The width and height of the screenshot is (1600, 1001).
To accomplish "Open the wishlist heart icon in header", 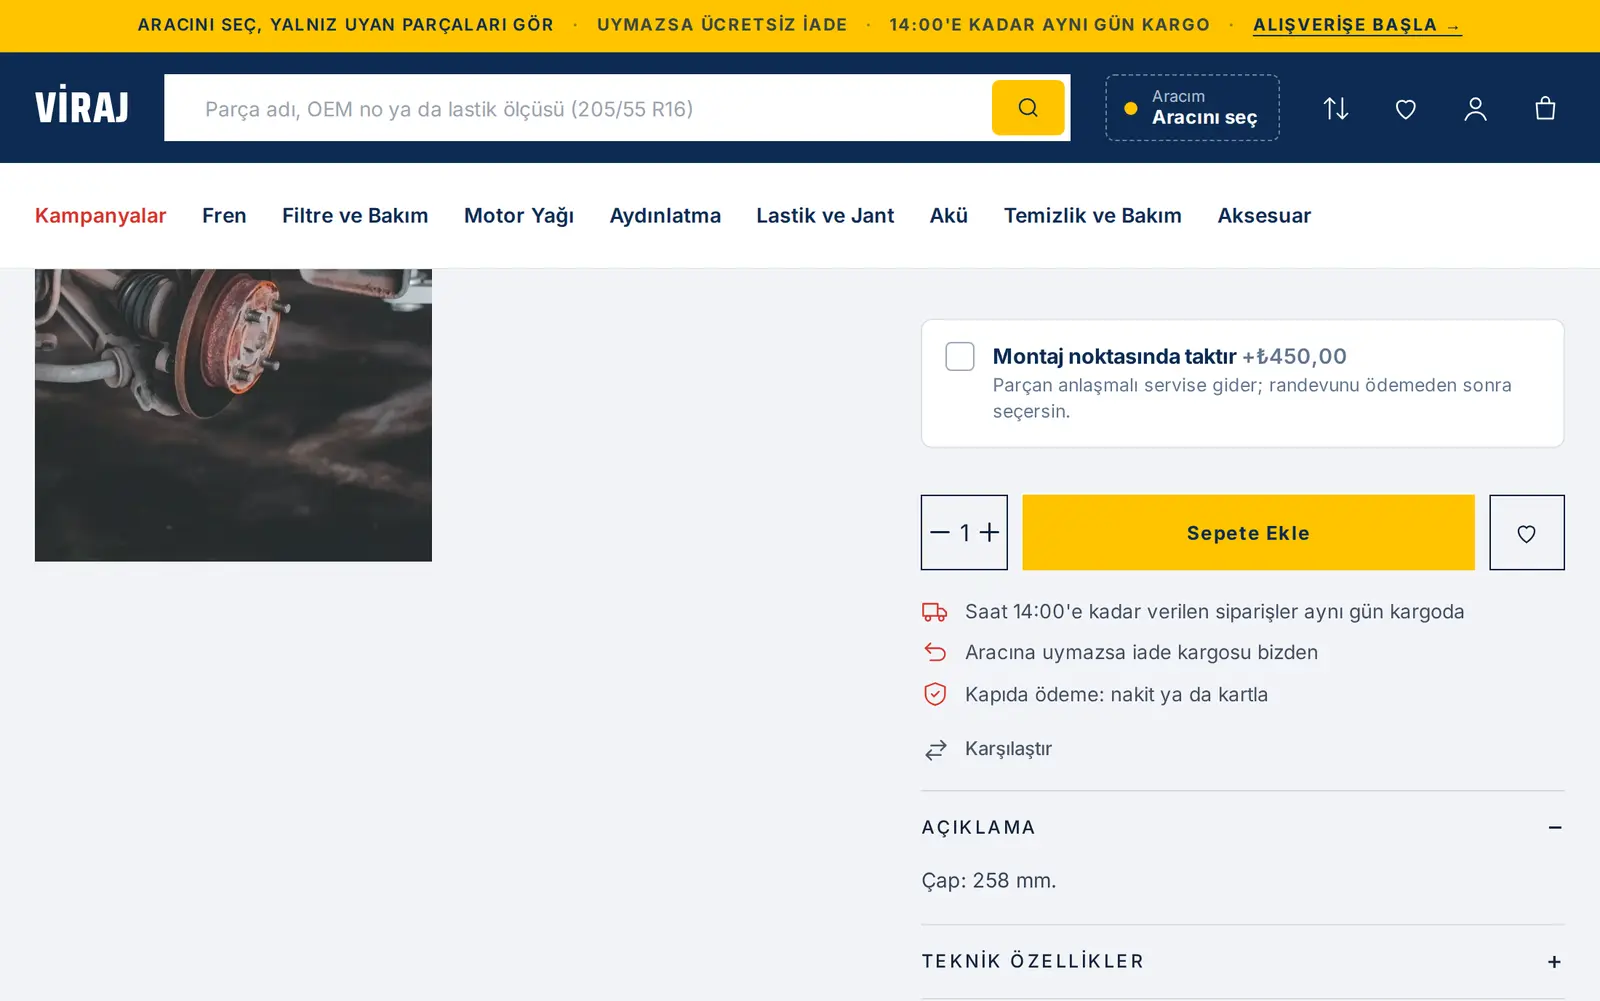I will pyautogui.click(x=1406, y=108).
